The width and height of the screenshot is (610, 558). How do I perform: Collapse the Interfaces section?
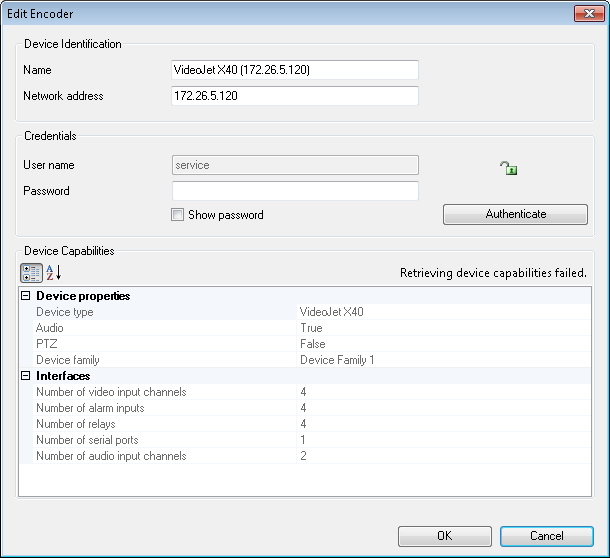25,376
